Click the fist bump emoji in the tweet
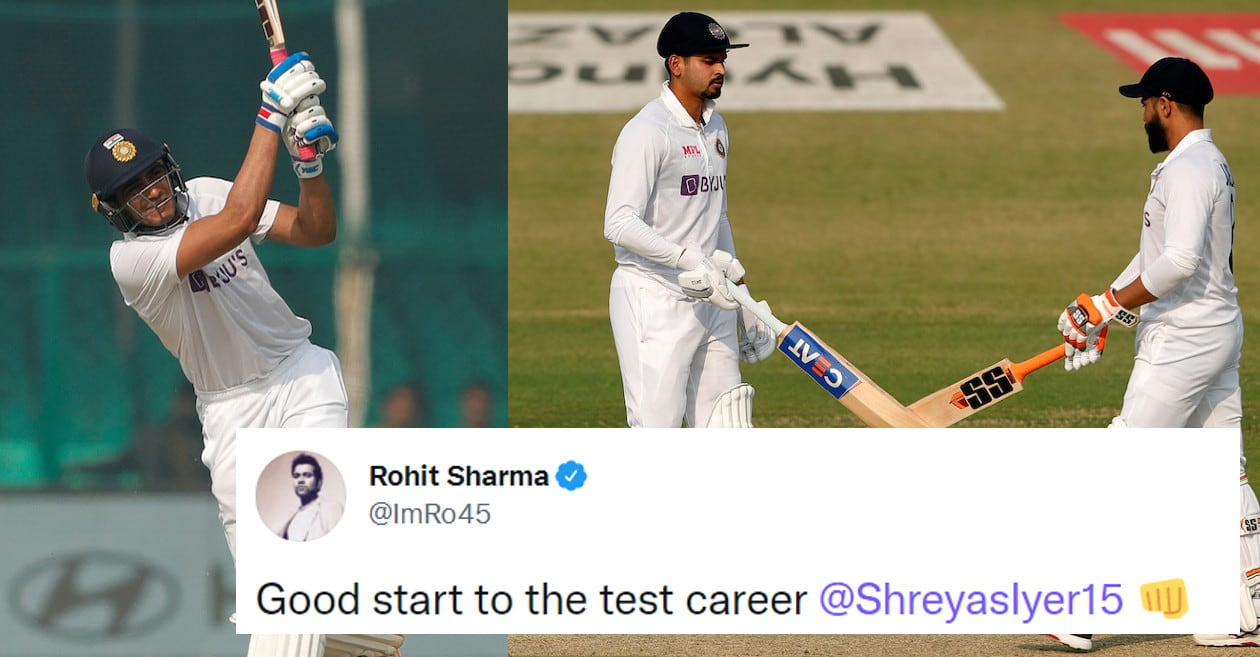The image size is (1260, 657). pyautogui.click(x=1164, y=598)
